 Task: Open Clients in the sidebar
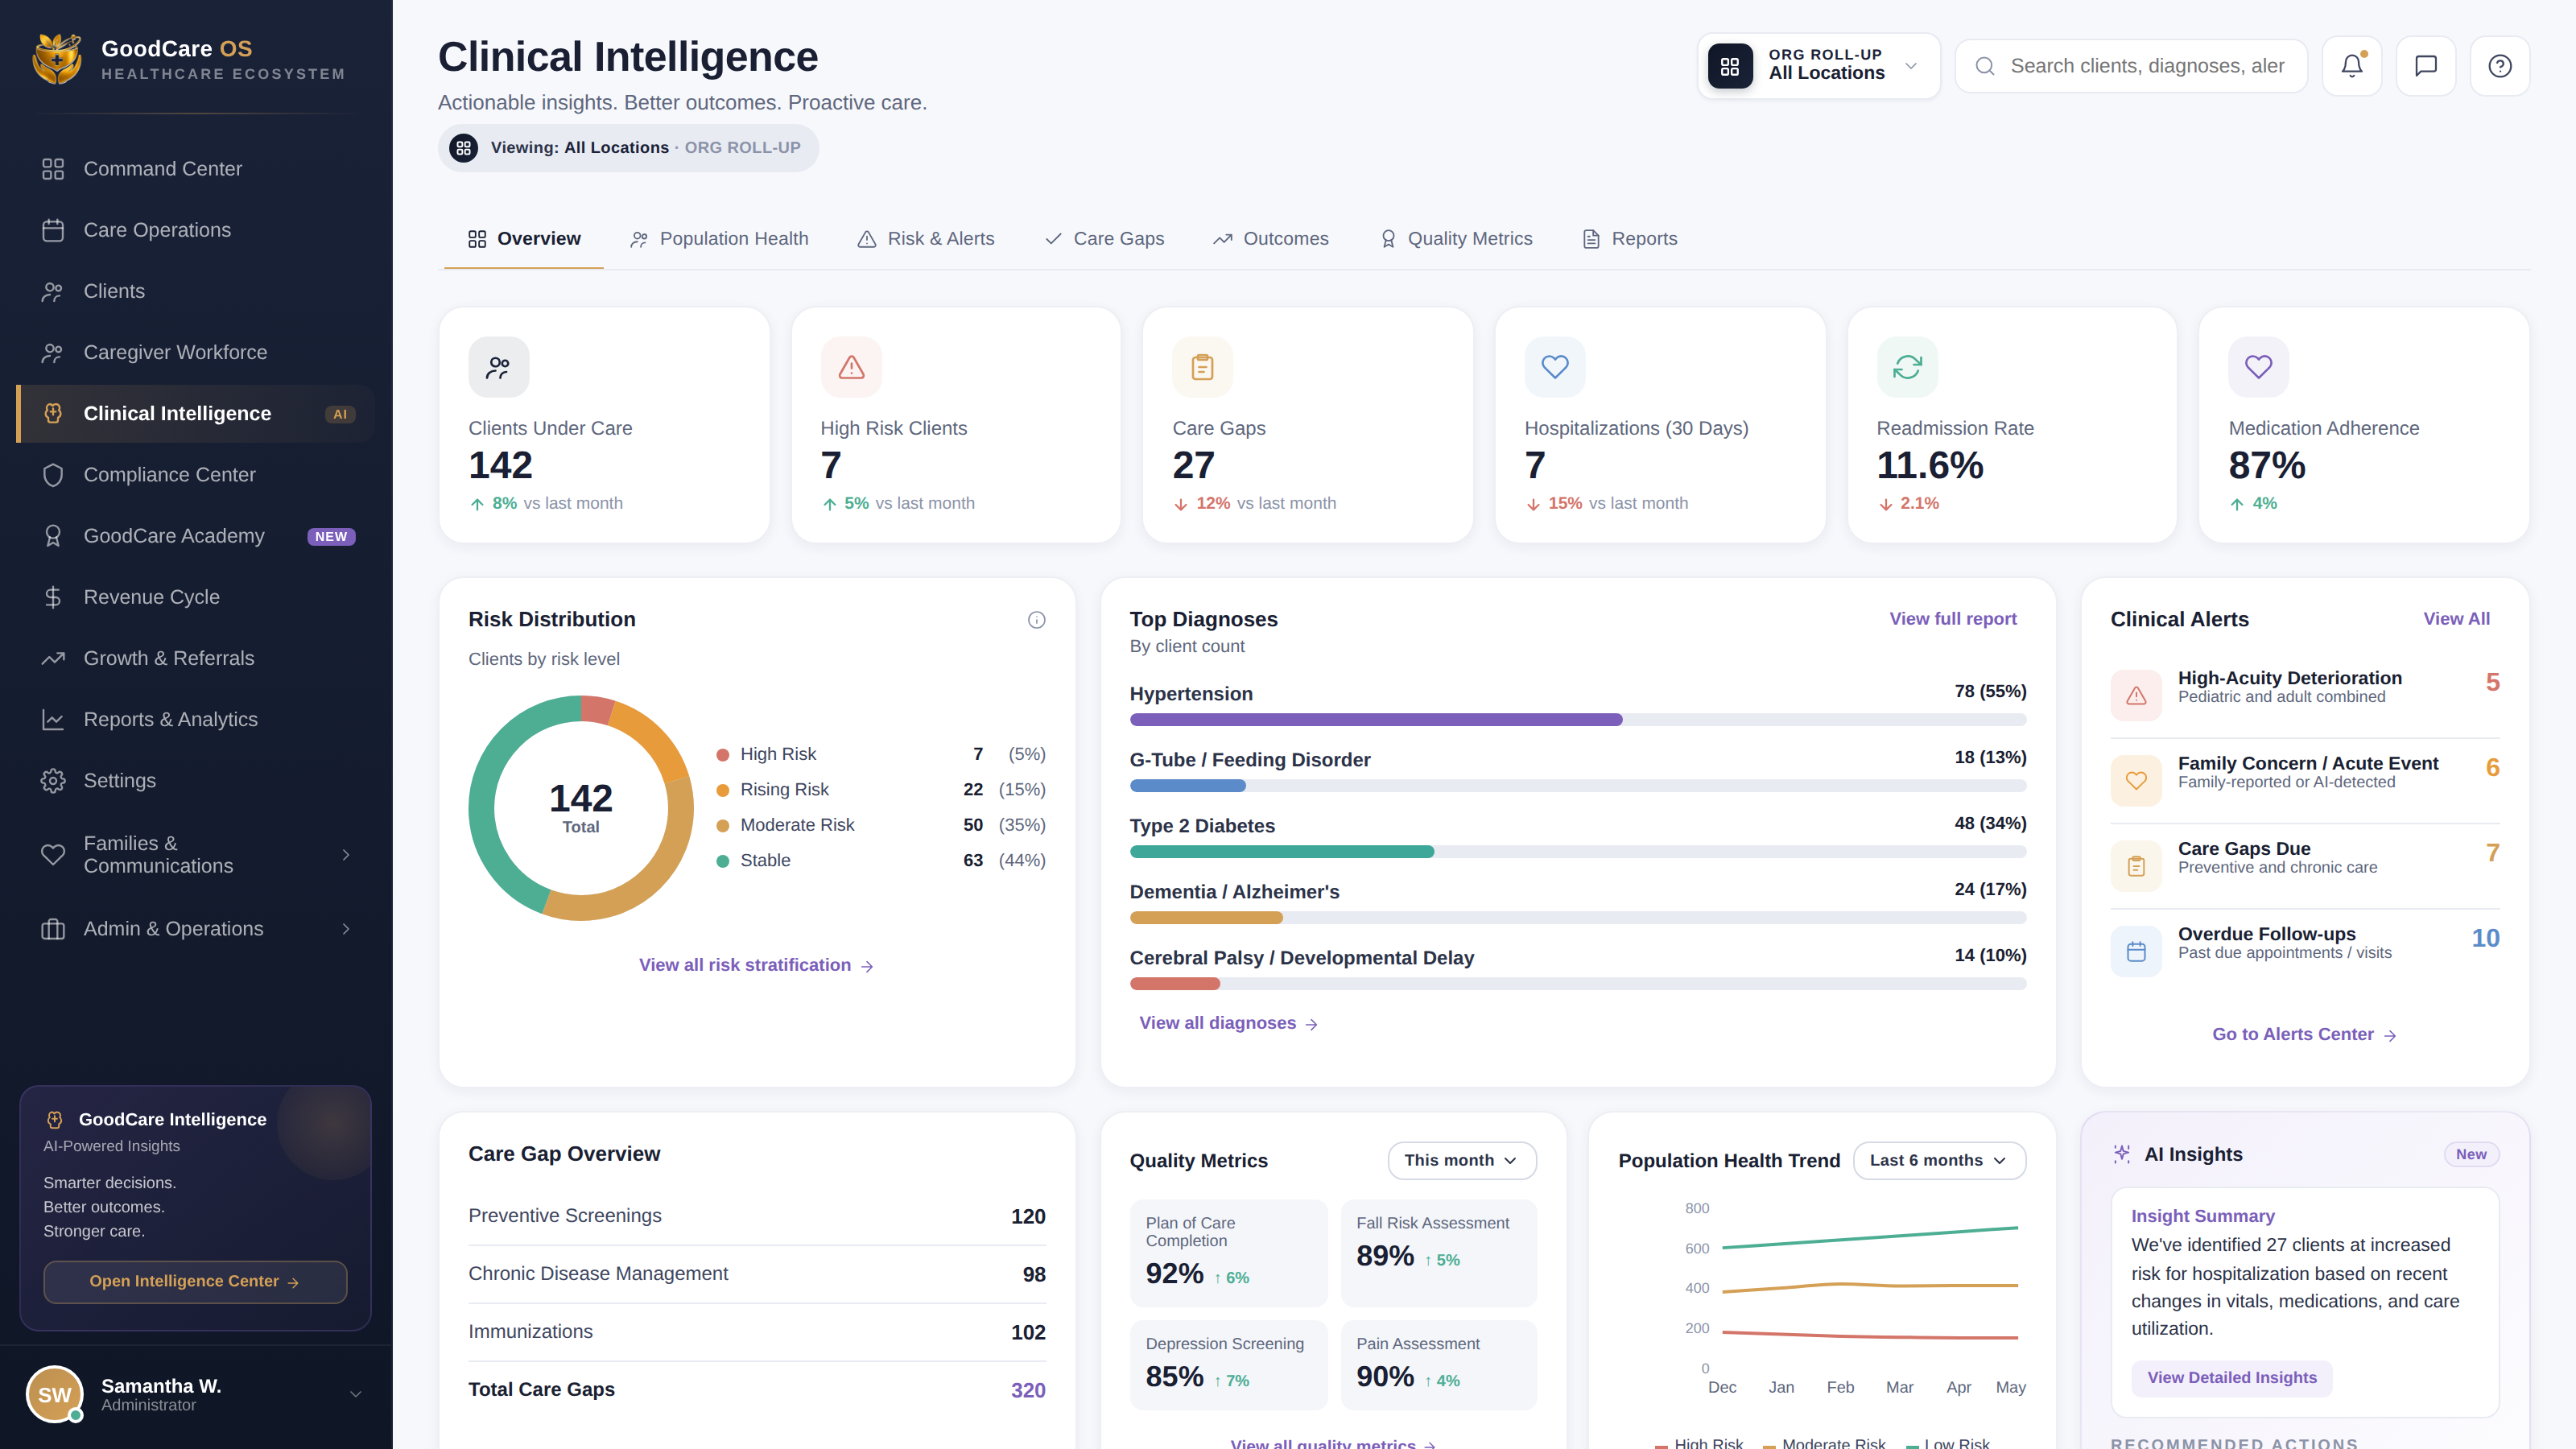tap(196, 291)
